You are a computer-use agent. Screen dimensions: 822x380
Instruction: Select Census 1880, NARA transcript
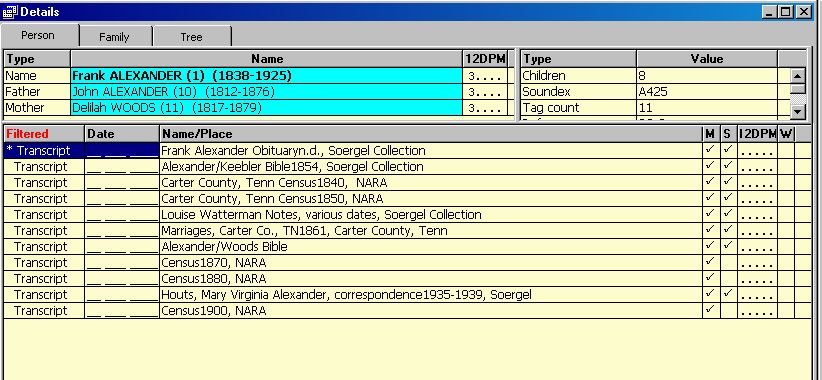tap(407, 278)
